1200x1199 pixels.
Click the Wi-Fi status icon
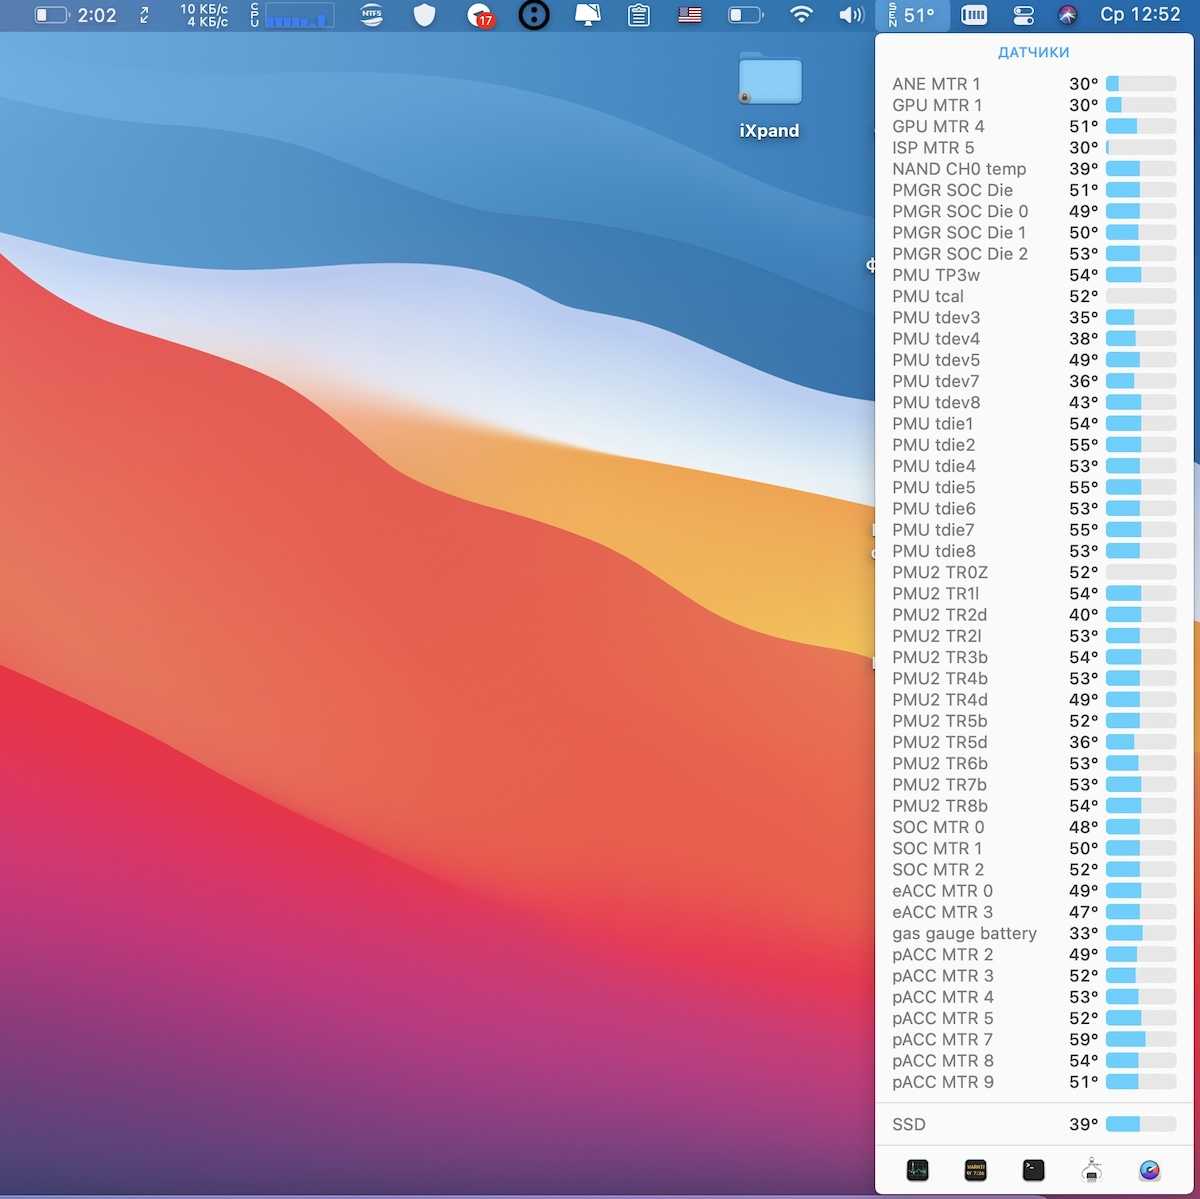tap(801, 15)
